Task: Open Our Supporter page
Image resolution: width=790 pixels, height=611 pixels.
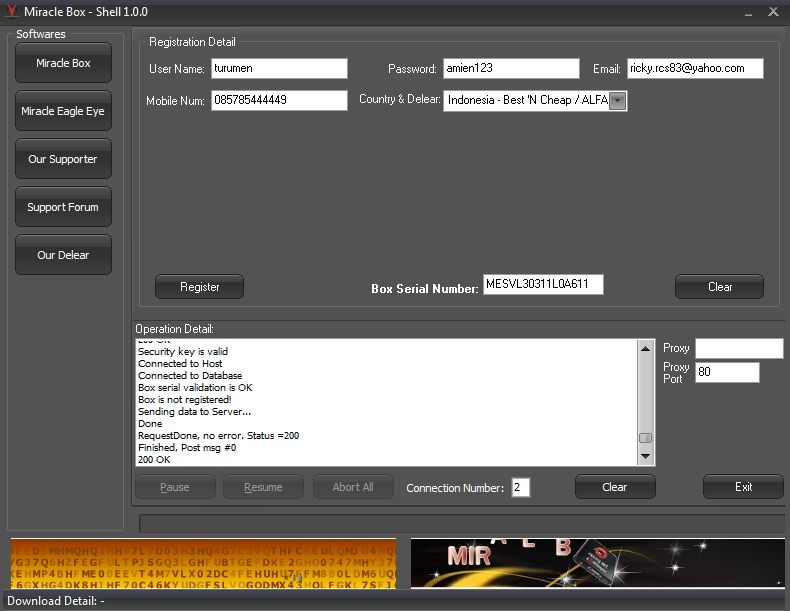Action: pyautogui.click(x=63, y=159)
